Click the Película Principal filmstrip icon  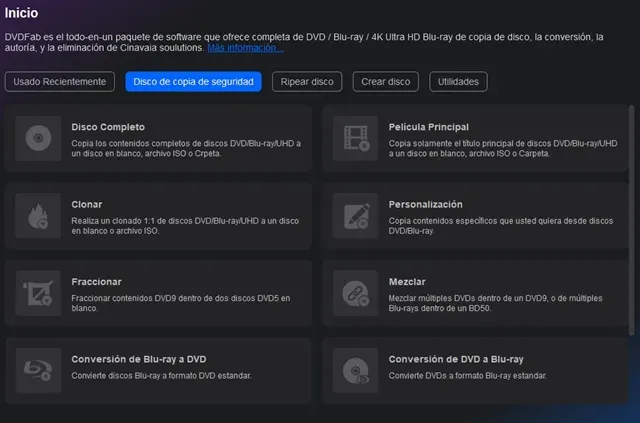click(x=356, y=138)
